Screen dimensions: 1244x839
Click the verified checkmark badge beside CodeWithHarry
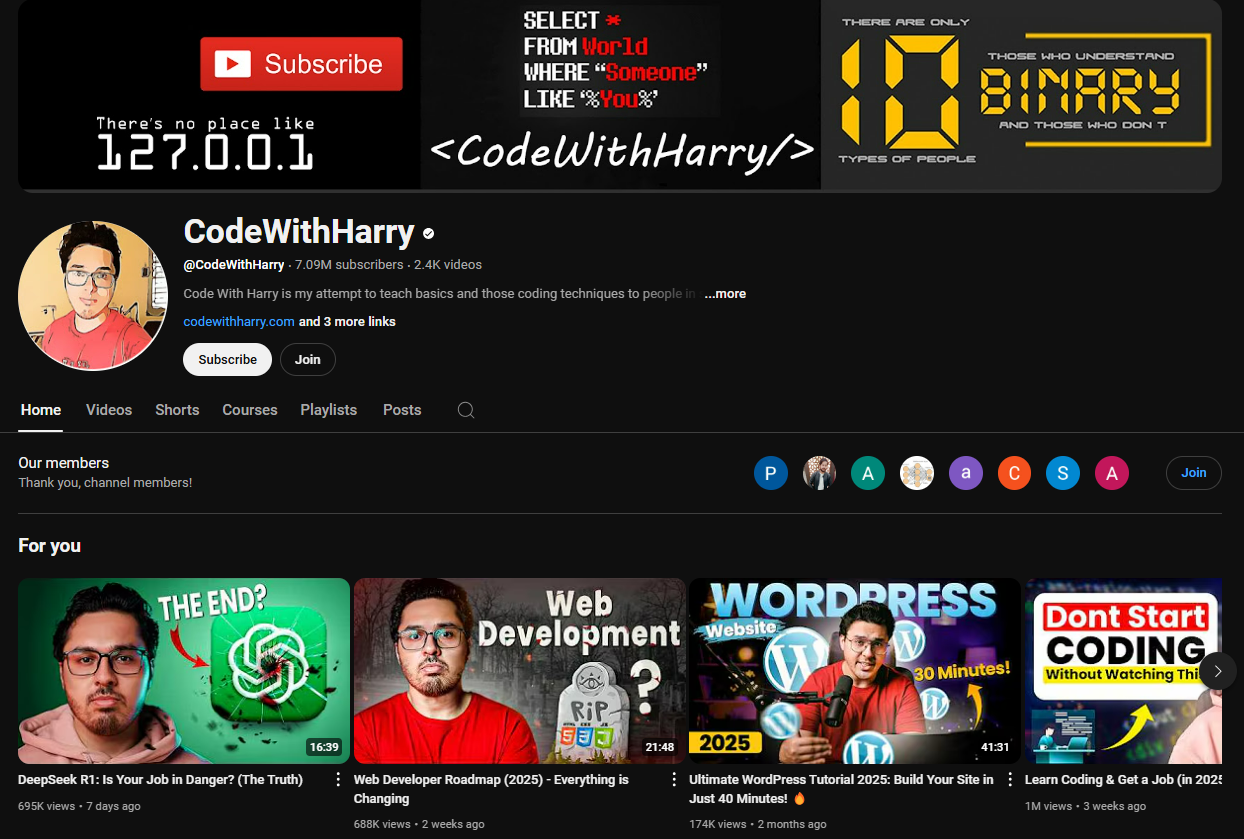[429, 233]
